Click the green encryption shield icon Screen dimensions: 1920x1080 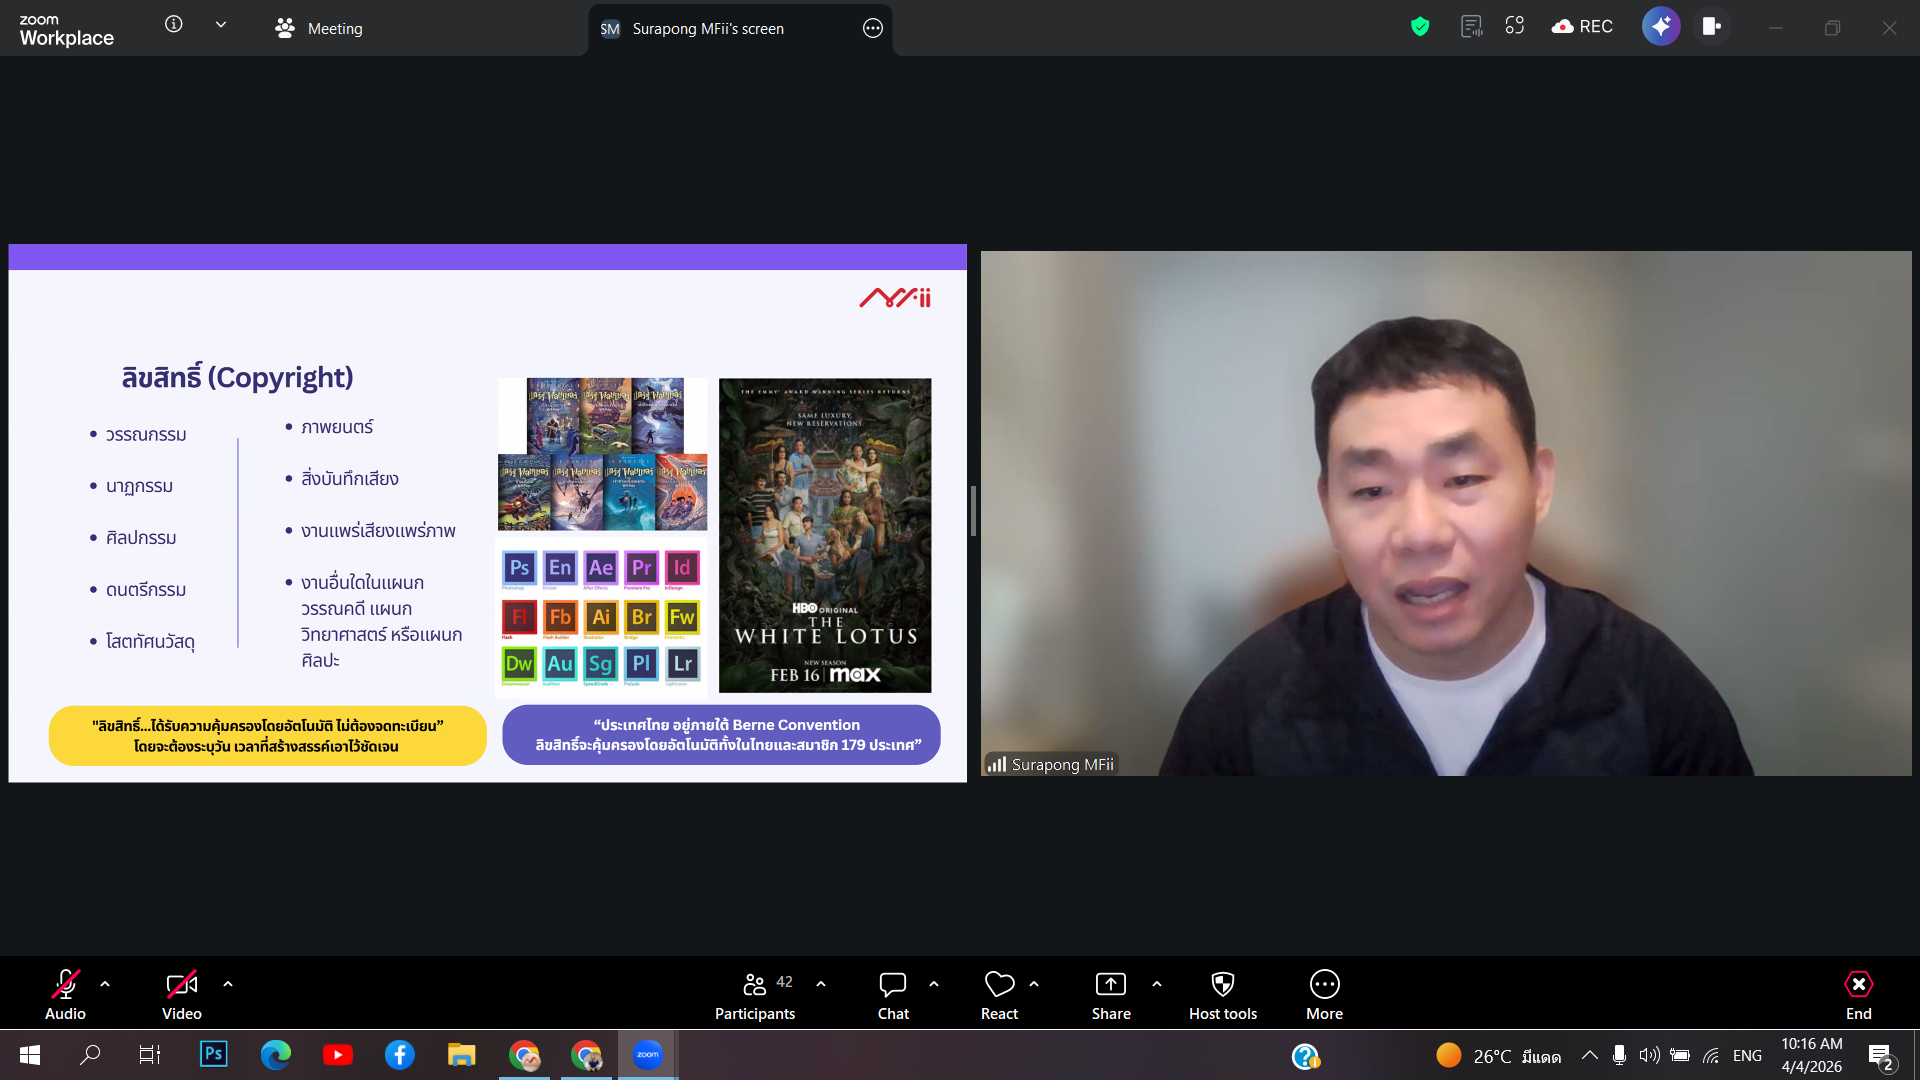1419,27
